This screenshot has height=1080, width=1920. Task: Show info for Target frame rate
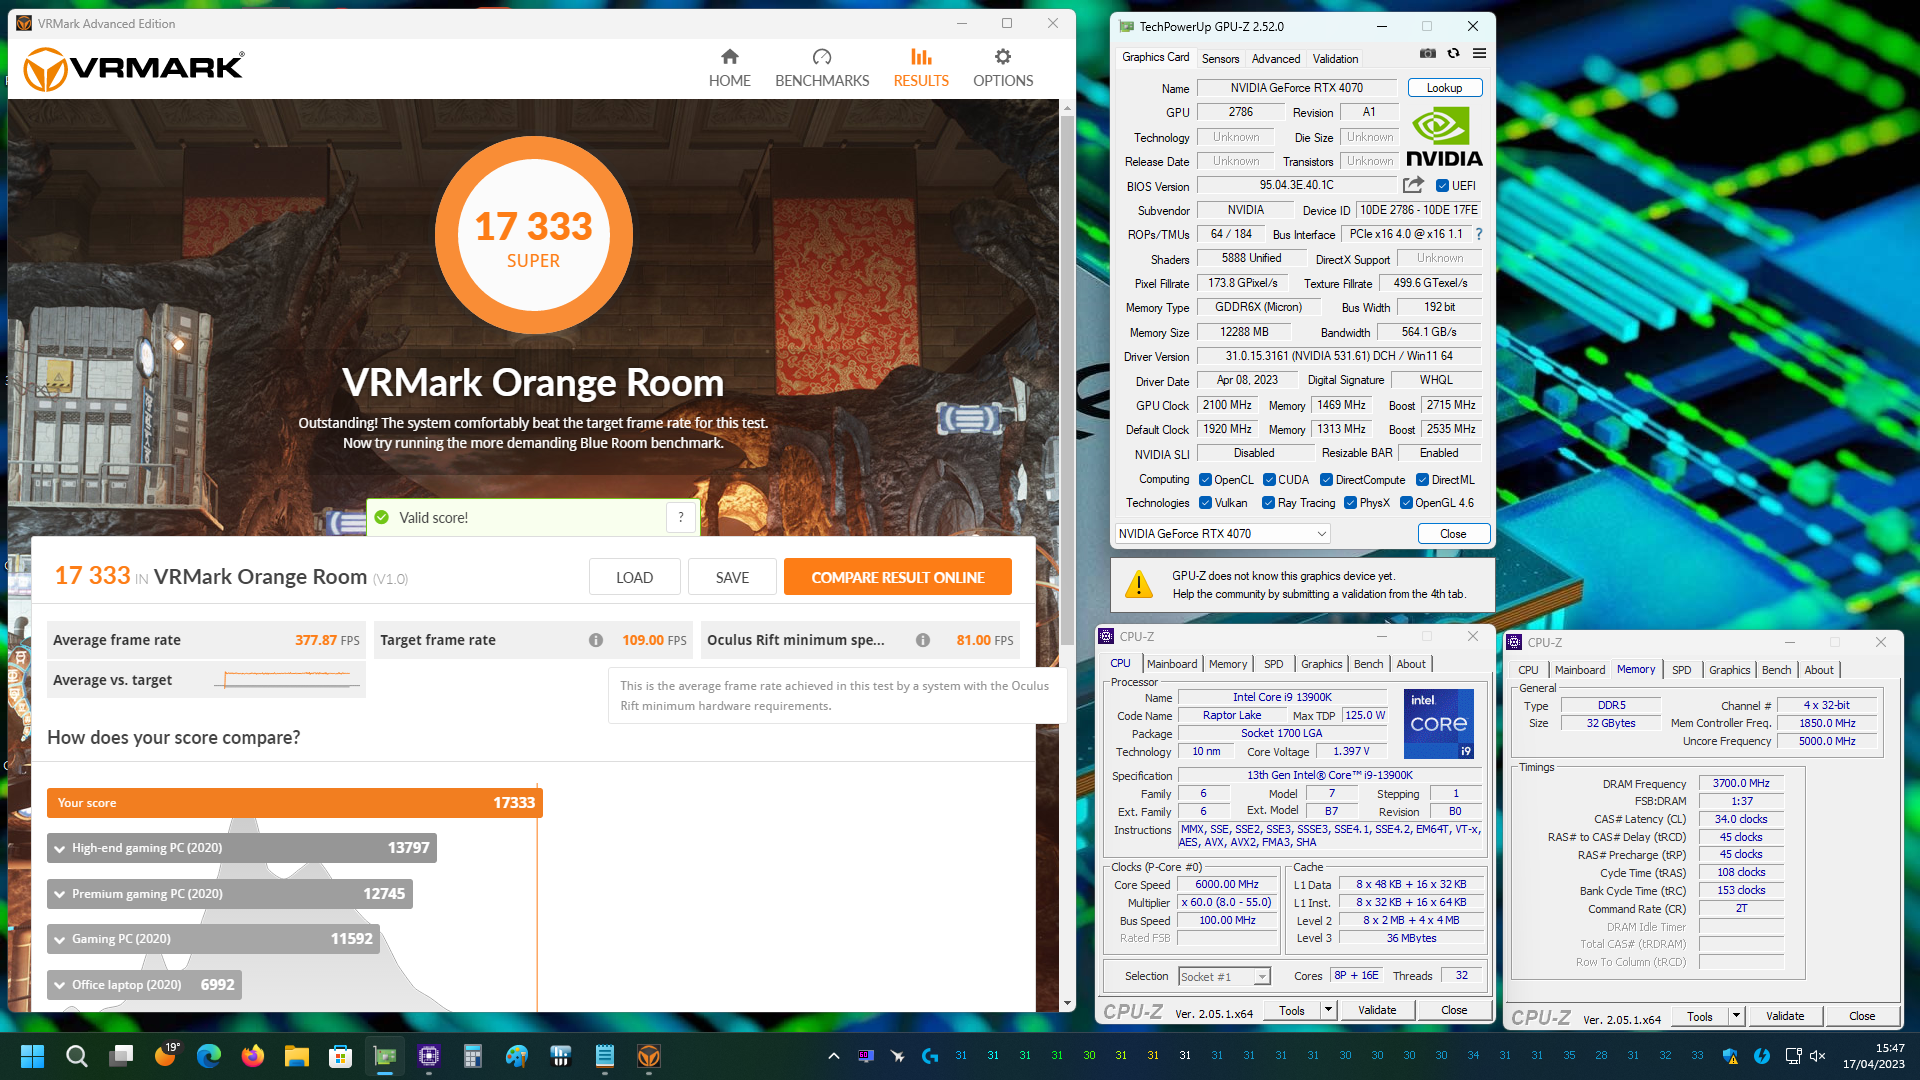click(x=596, y=640)
